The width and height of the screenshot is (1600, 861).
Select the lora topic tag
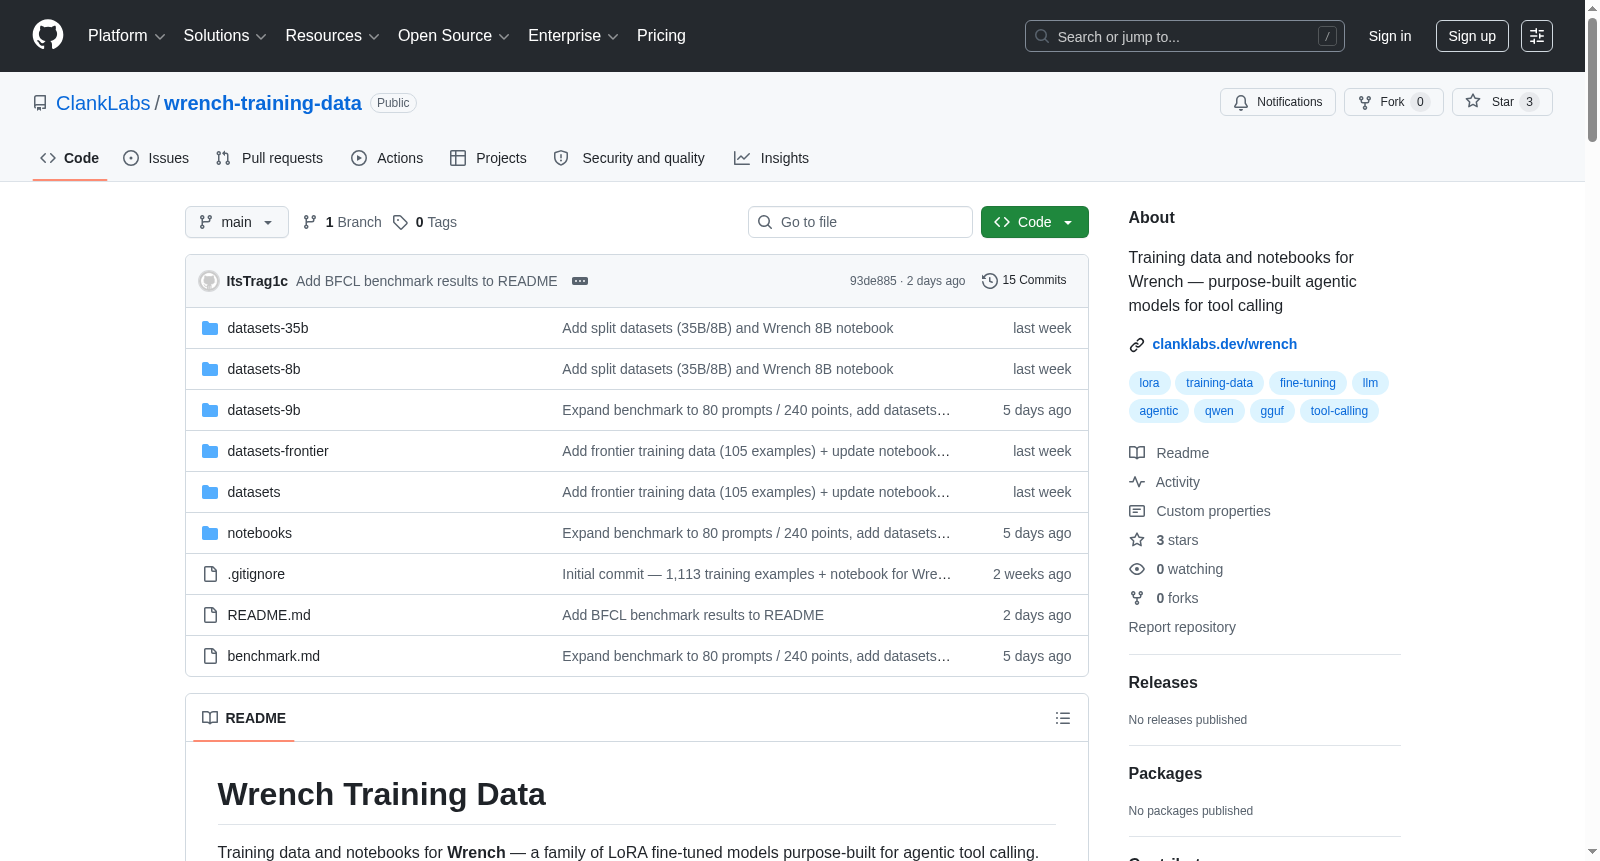coord(1150,383)
